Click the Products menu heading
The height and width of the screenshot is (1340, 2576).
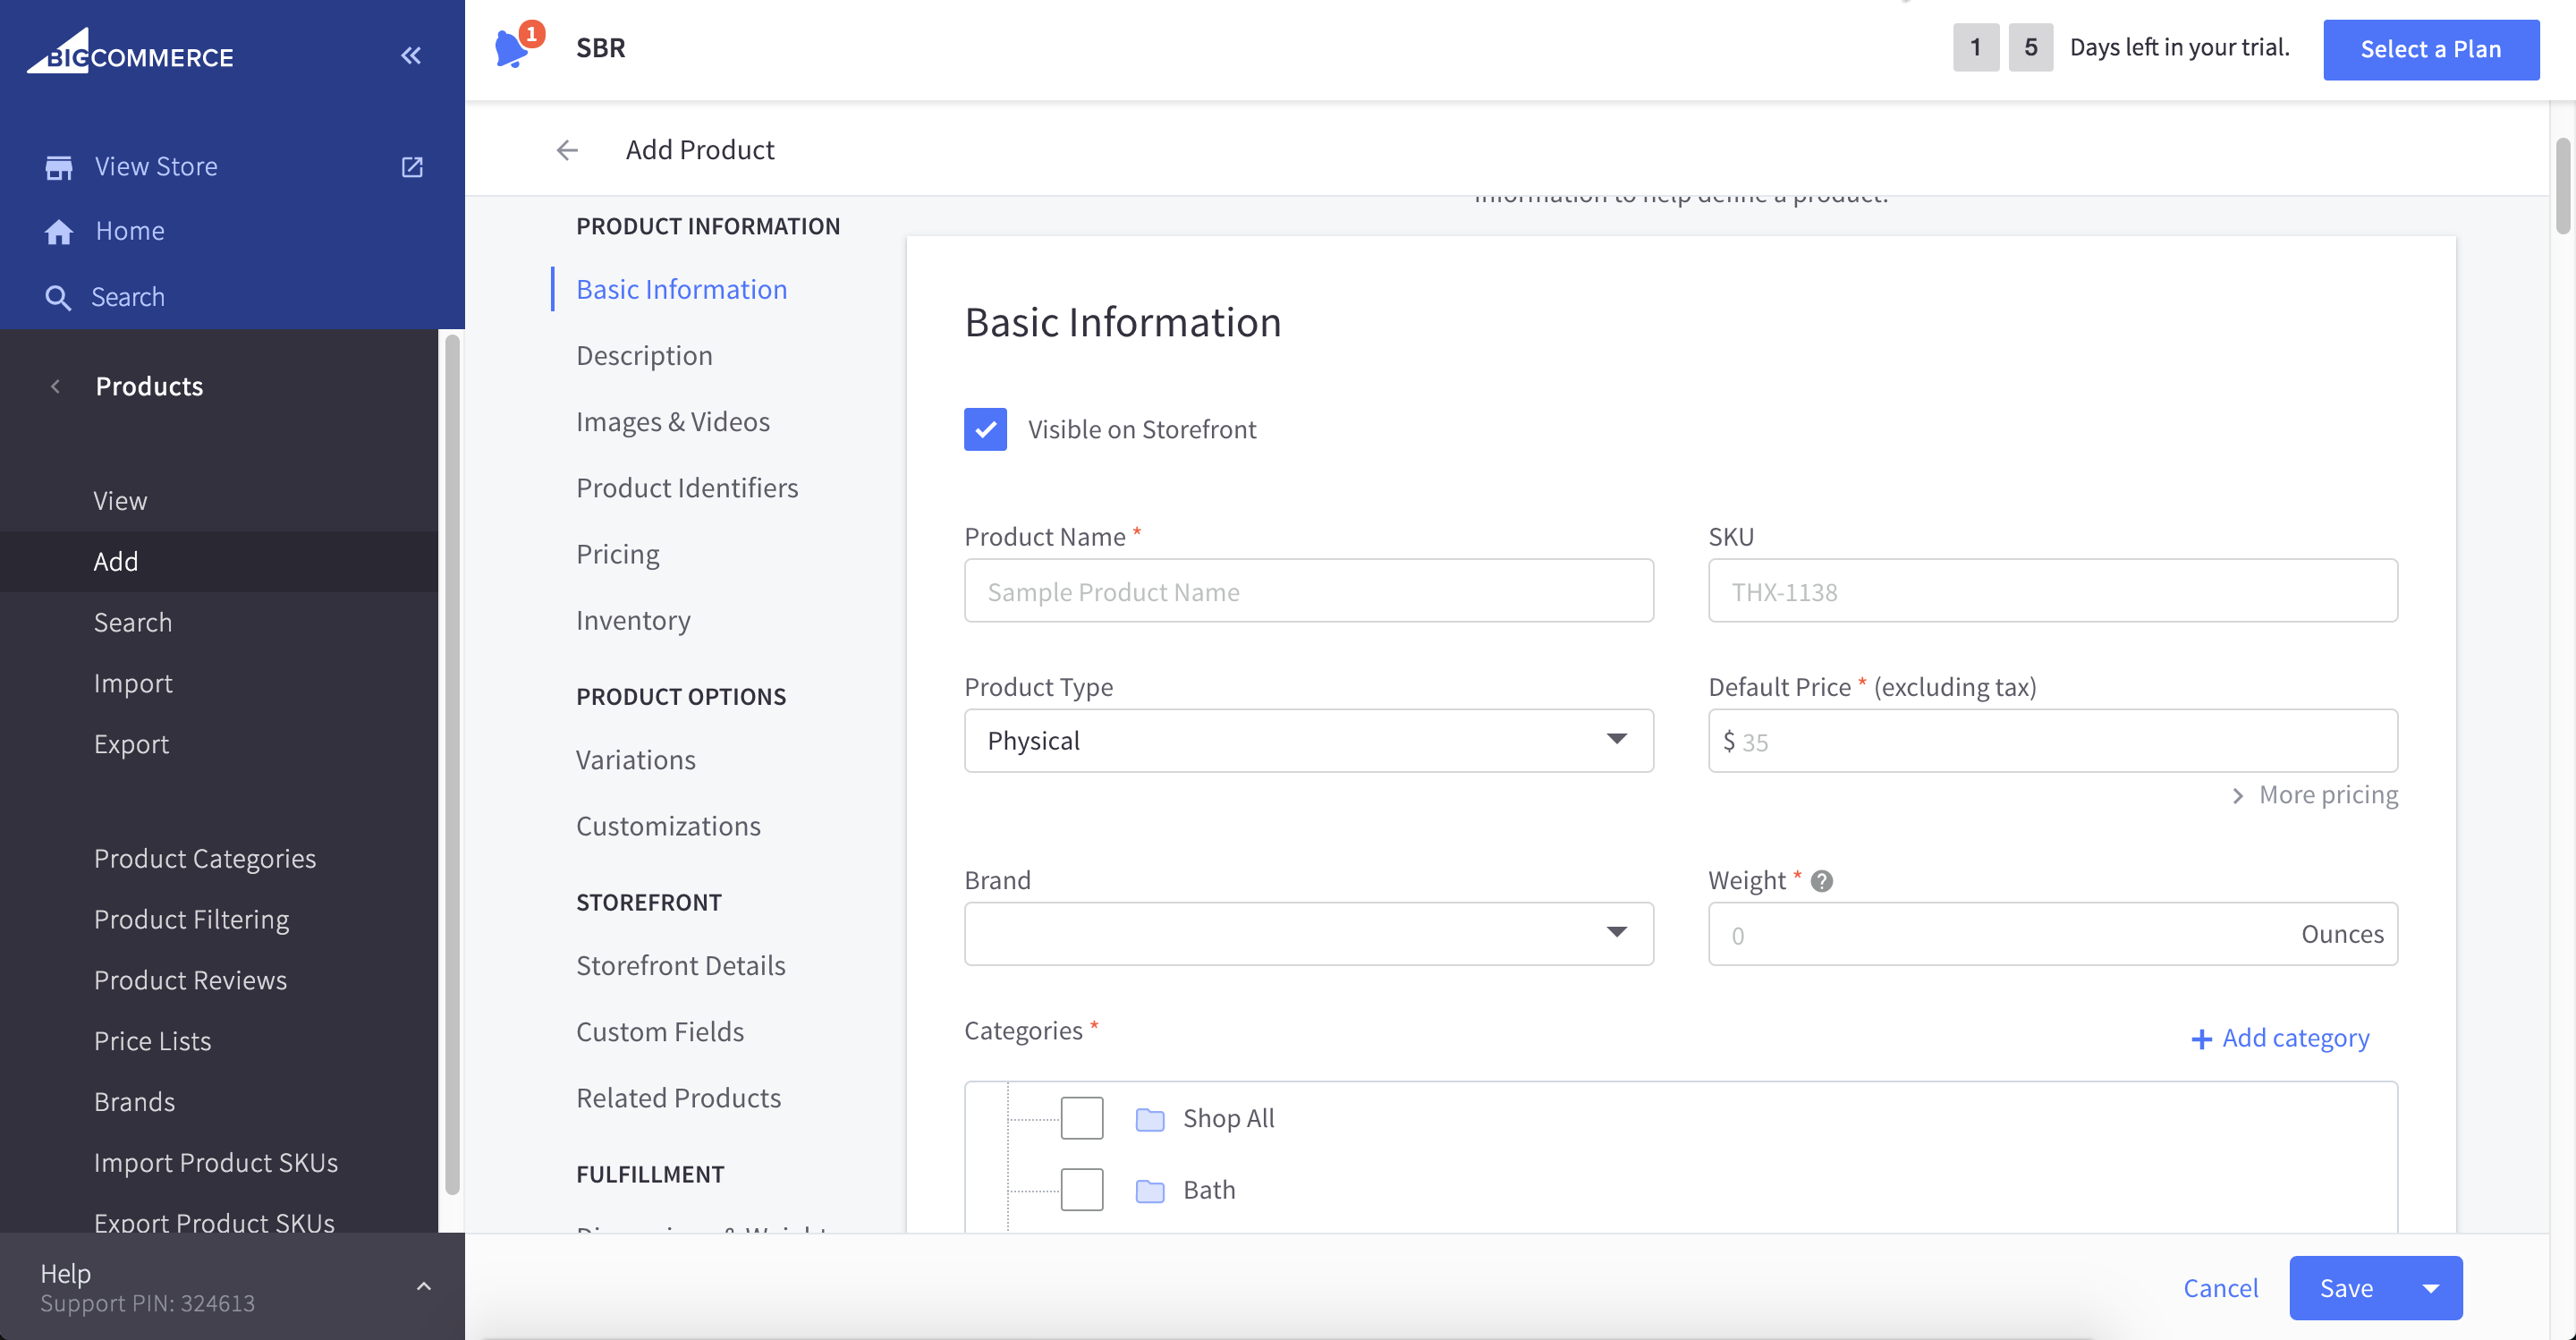tap(149, 386)
